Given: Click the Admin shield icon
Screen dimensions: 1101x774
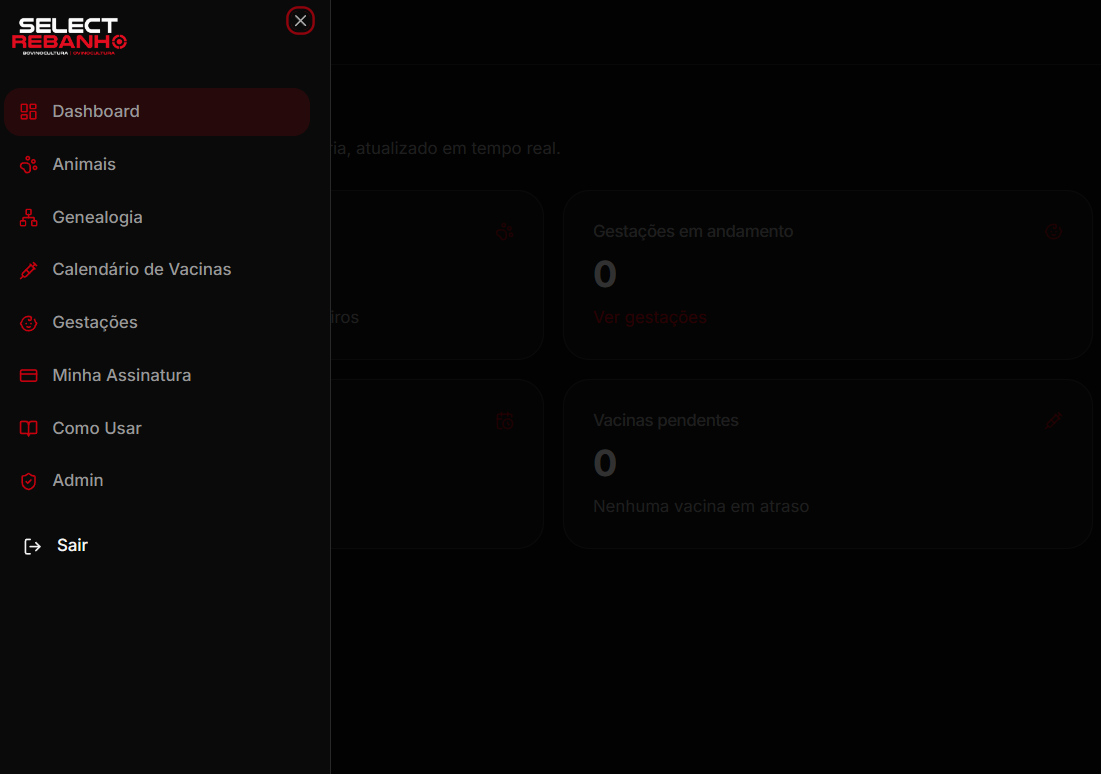Looking at the screenshot, I should (29, 481).
